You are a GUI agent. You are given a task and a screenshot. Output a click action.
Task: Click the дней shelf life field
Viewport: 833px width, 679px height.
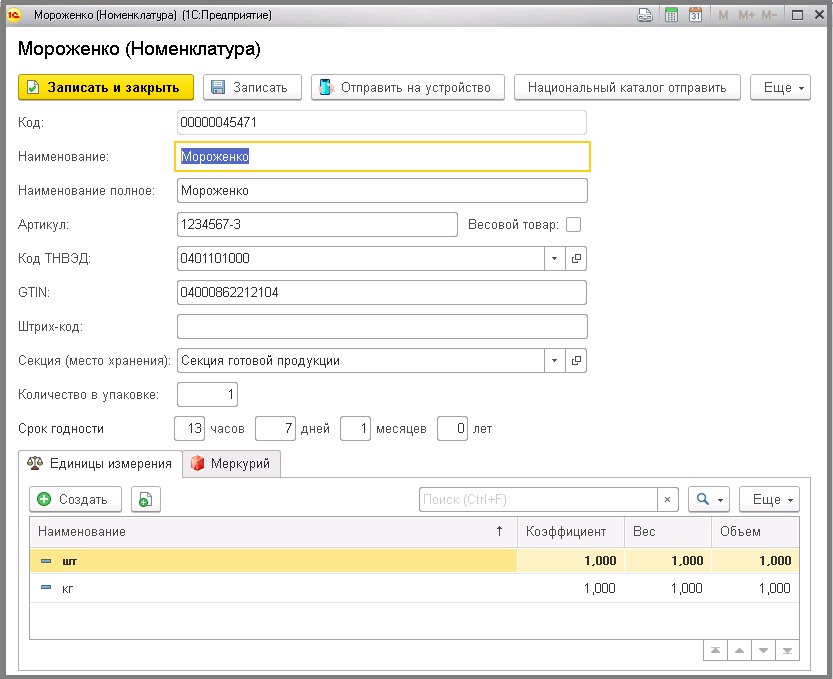tap(275, 429)
